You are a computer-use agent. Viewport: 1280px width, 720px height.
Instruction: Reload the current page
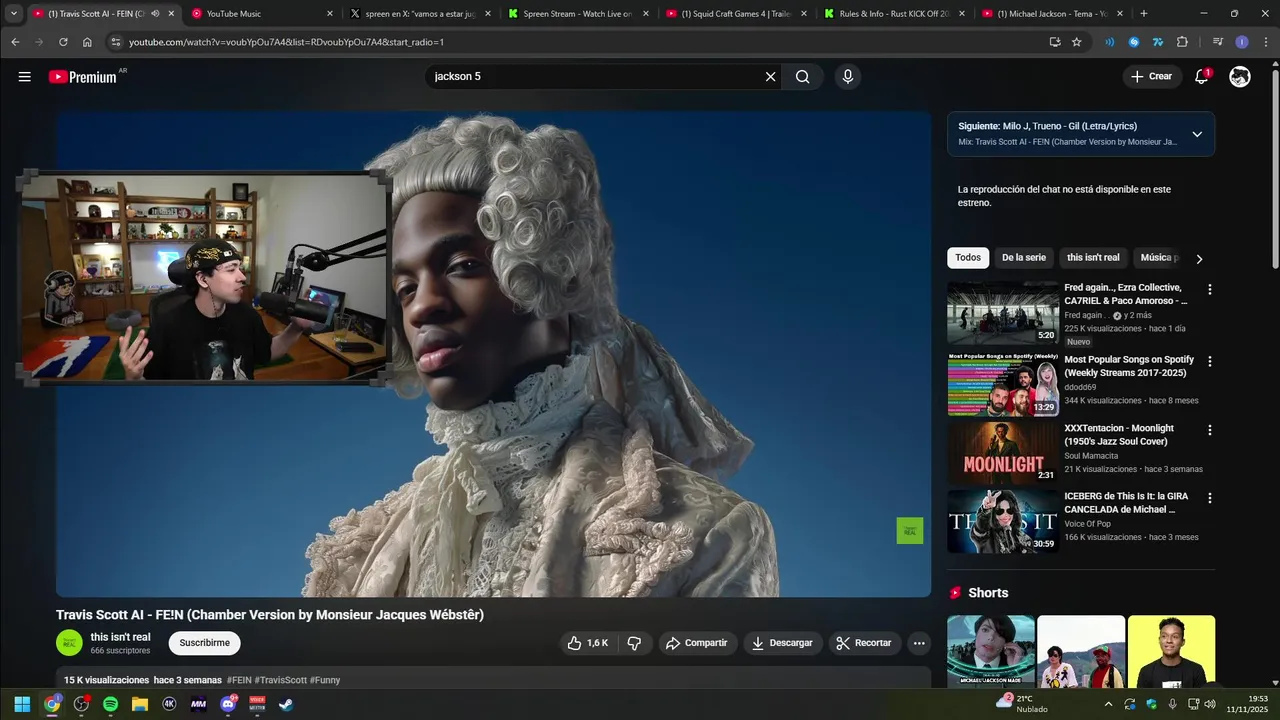click(63, 42)
